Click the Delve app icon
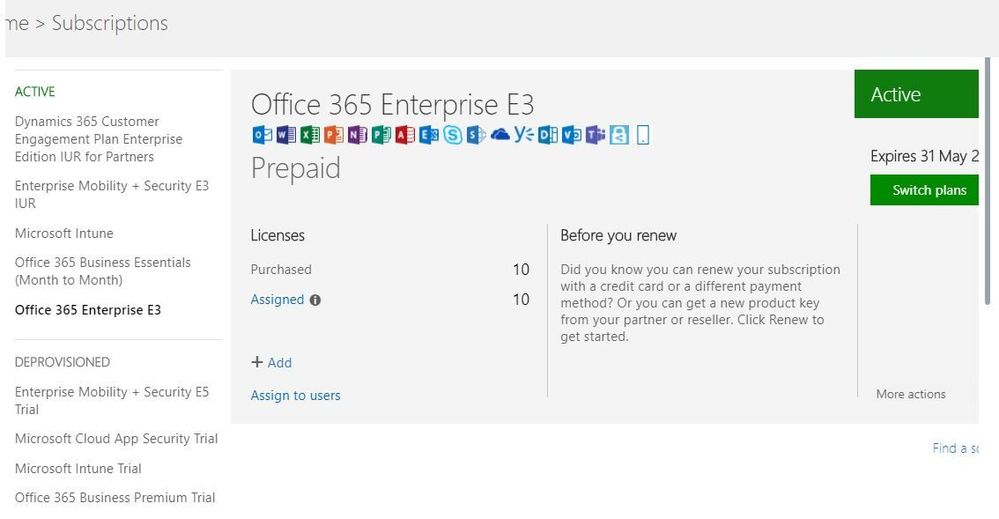The width and height of the screenshot is (999, 519). point(547,135)
